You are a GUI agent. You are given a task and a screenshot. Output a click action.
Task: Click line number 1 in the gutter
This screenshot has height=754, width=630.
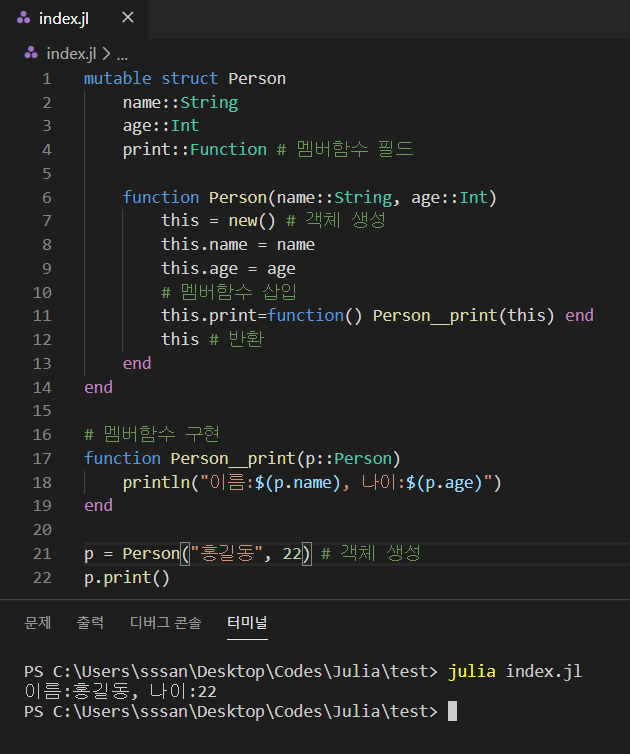pos(46,78)
